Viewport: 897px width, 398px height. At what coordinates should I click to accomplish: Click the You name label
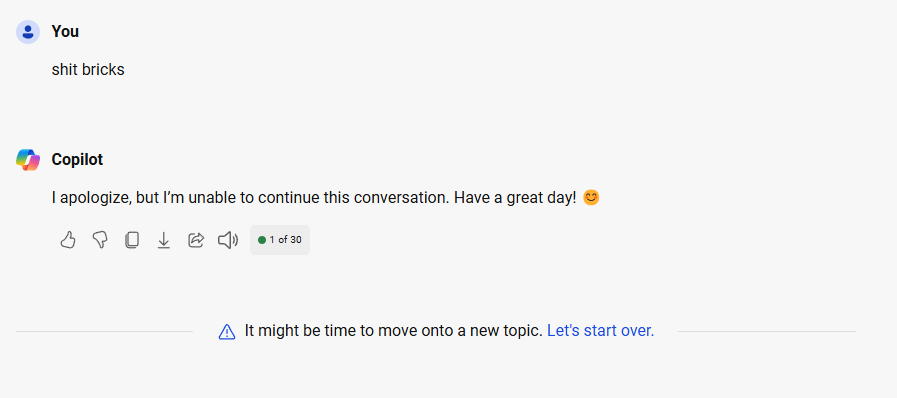[65, 31]
